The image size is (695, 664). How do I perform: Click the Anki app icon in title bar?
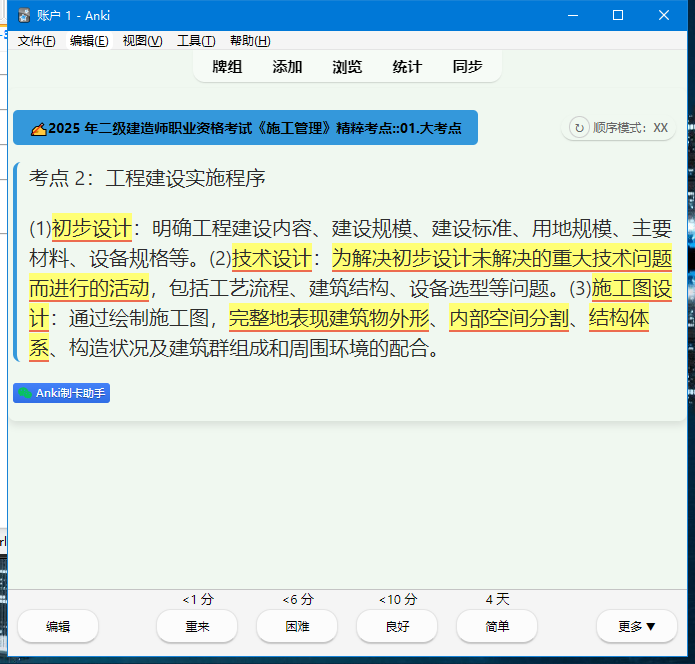click(24, 16)
